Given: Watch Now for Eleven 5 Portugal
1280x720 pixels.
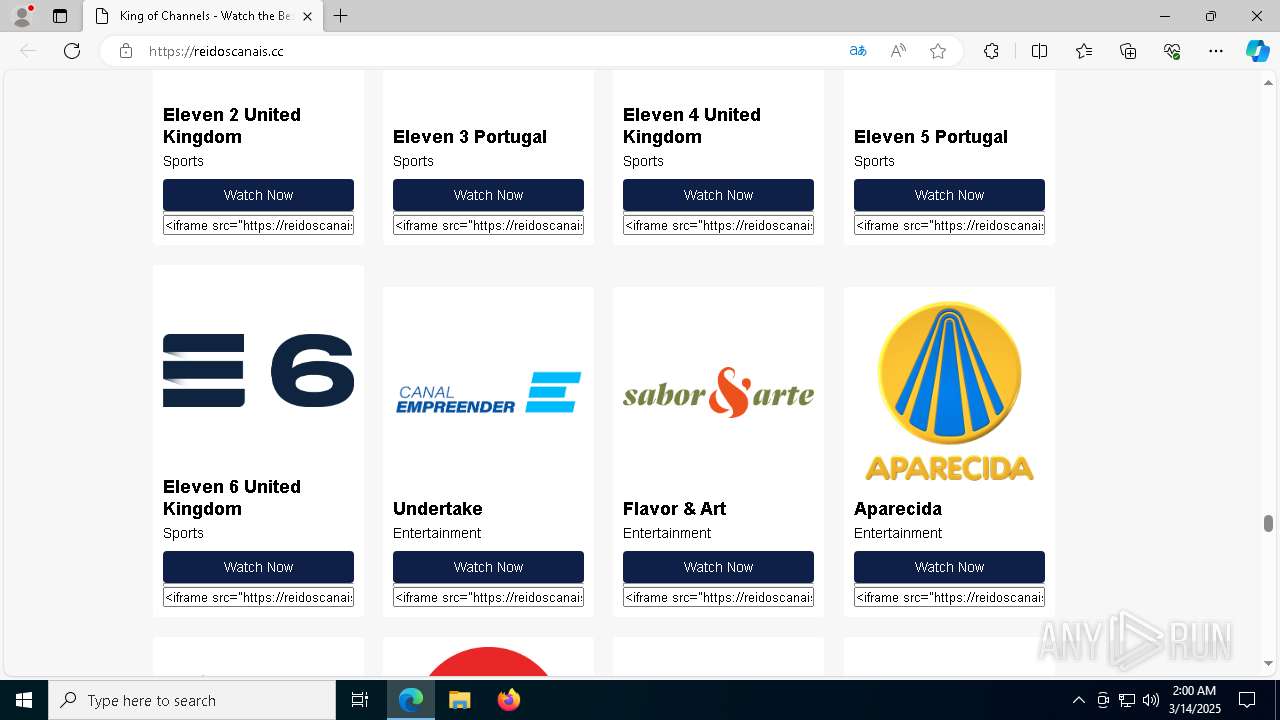Looking at the screenshot, I should point(949,195).
